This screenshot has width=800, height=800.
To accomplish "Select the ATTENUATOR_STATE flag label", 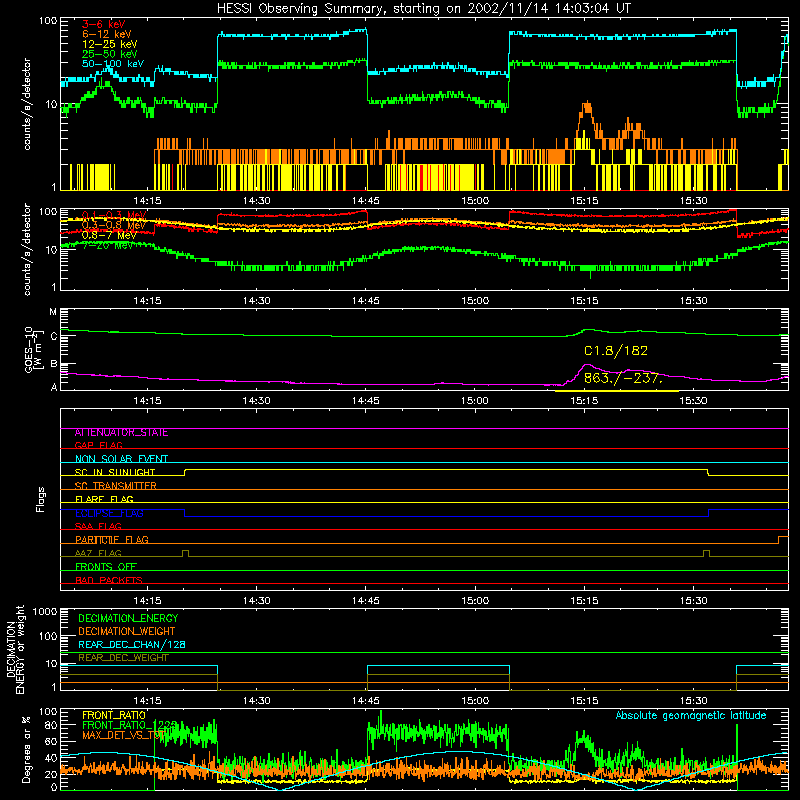I will [121, 433].
